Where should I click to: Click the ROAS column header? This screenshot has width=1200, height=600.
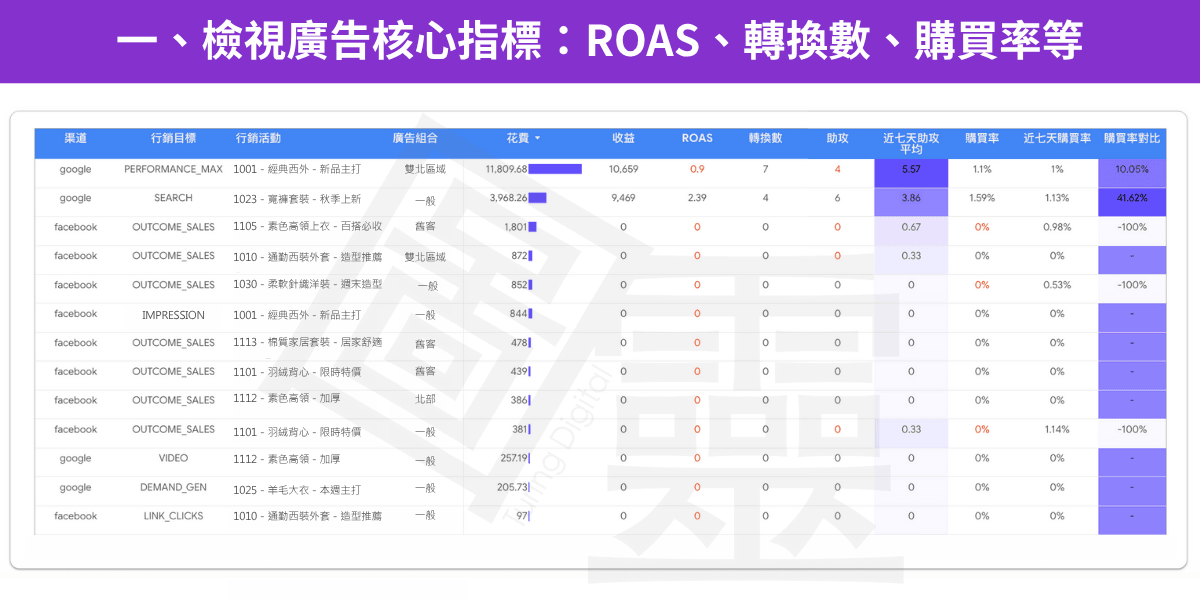(697, 138)
